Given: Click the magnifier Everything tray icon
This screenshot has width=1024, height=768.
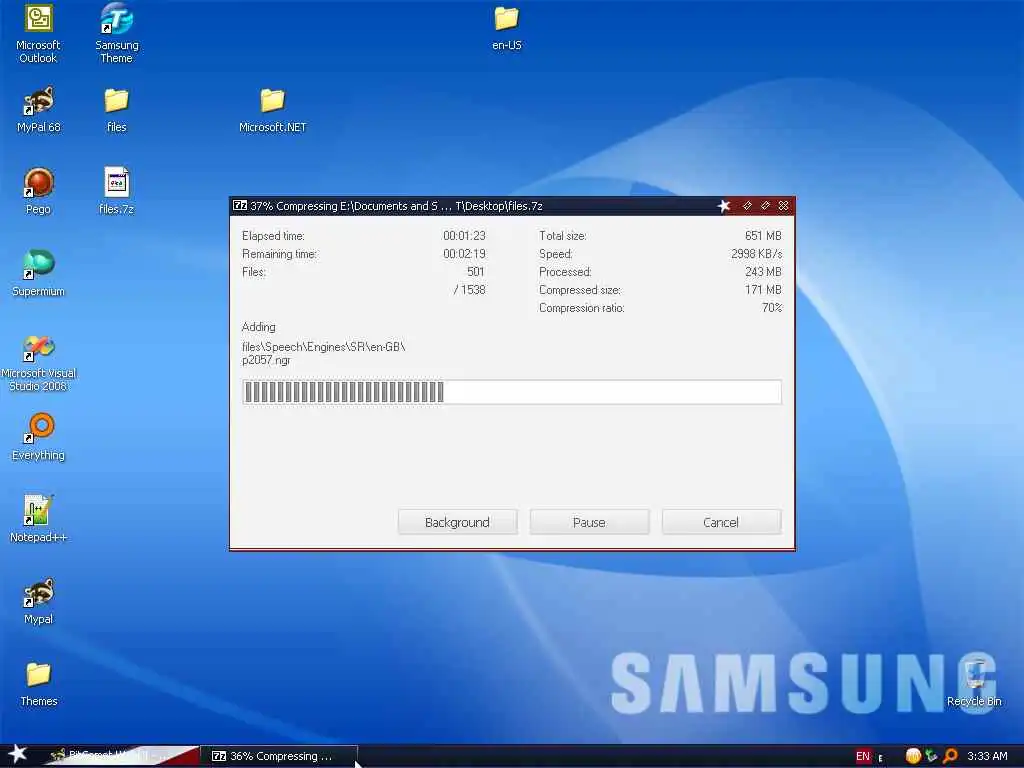Looking at the screenshot, I should tap(951, 756).
